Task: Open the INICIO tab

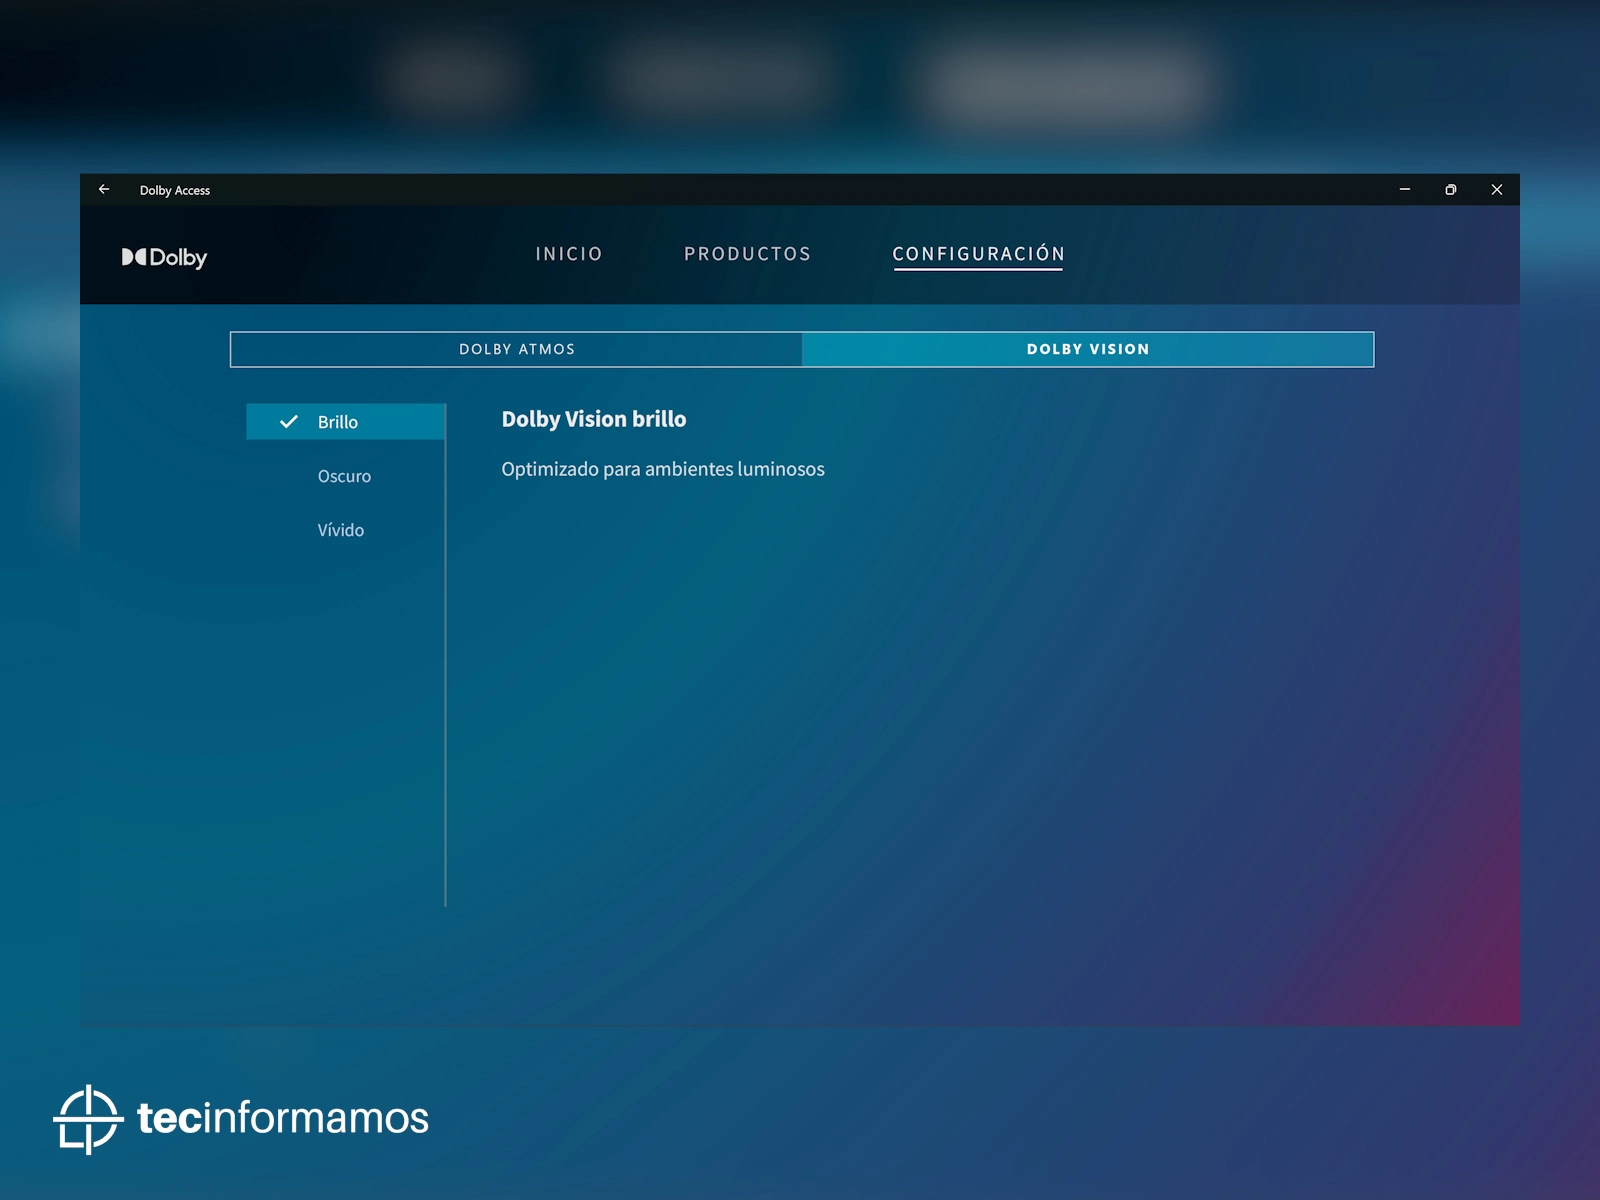Action: tap(569, 254)
